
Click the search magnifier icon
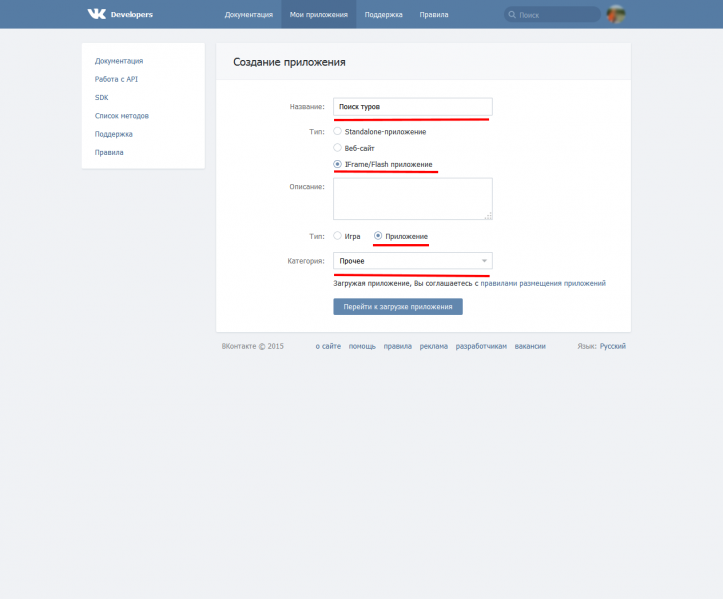512,15
